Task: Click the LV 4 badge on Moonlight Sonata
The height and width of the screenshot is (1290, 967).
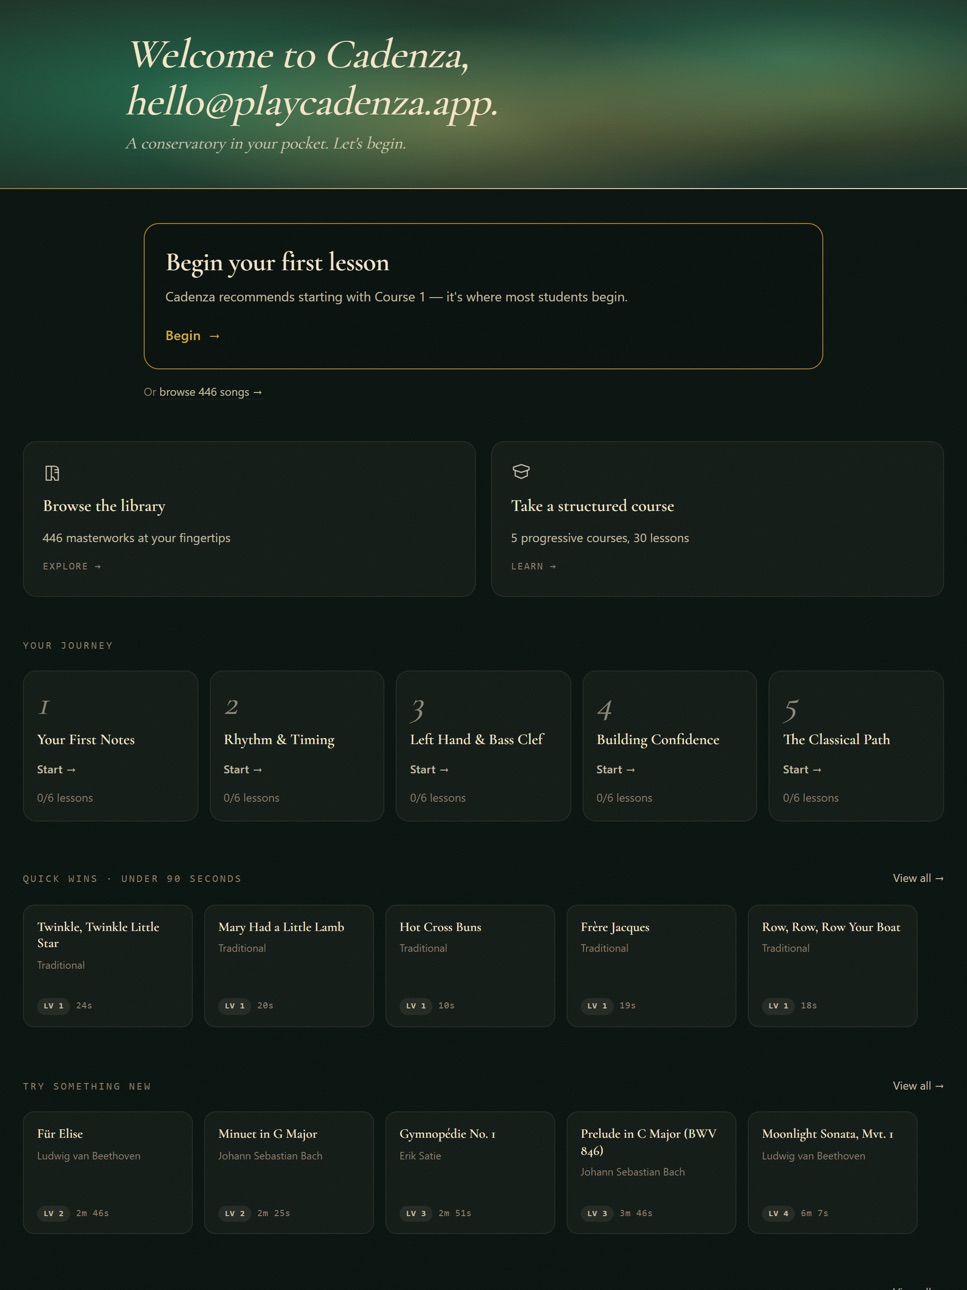Action: click(778, 1213)
